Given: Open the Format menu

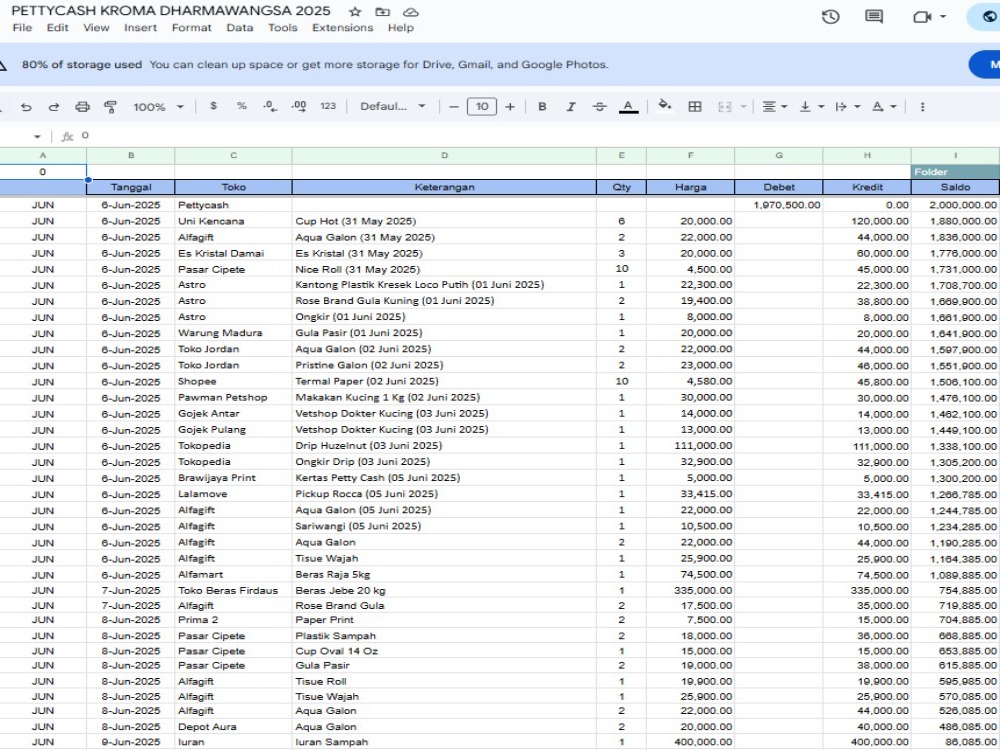Looking at the screenshot, I should 191,27.
